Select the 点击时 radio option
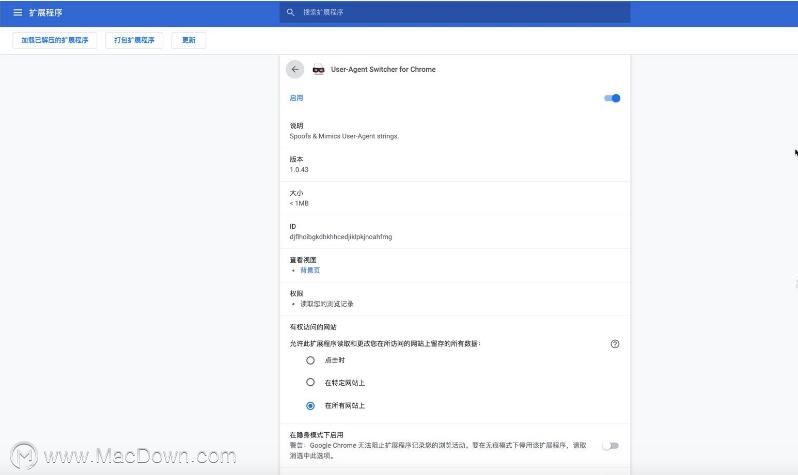 (x=310, y=360)
